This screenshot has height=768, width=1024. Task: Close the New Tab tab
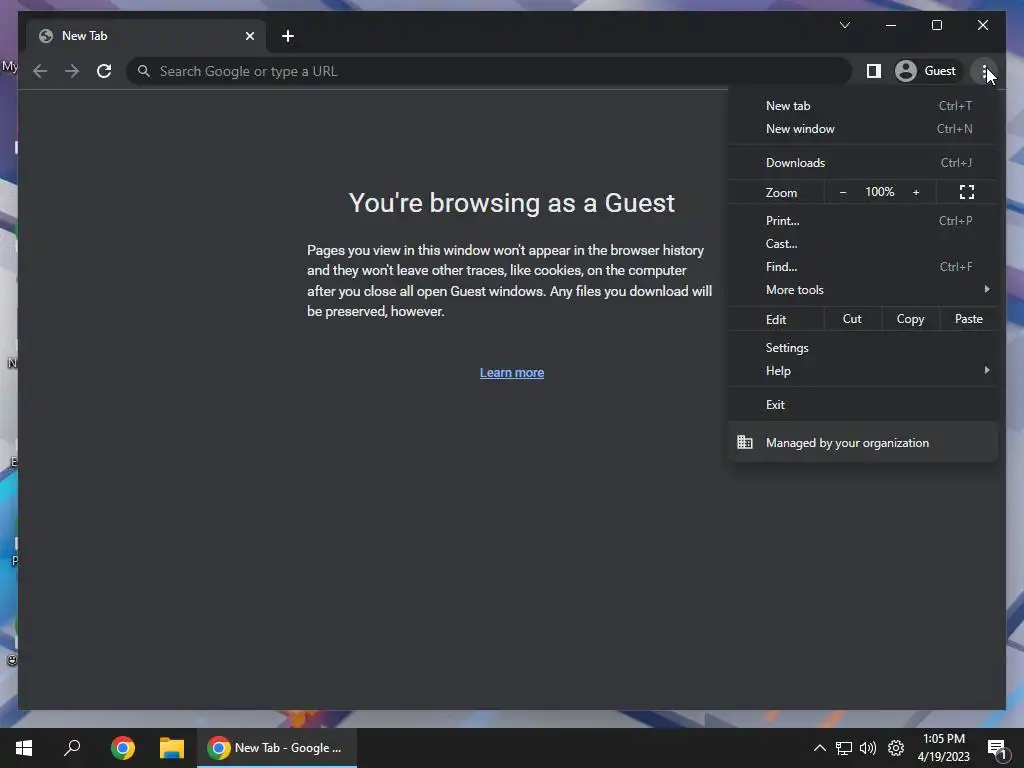coord(249,36)
